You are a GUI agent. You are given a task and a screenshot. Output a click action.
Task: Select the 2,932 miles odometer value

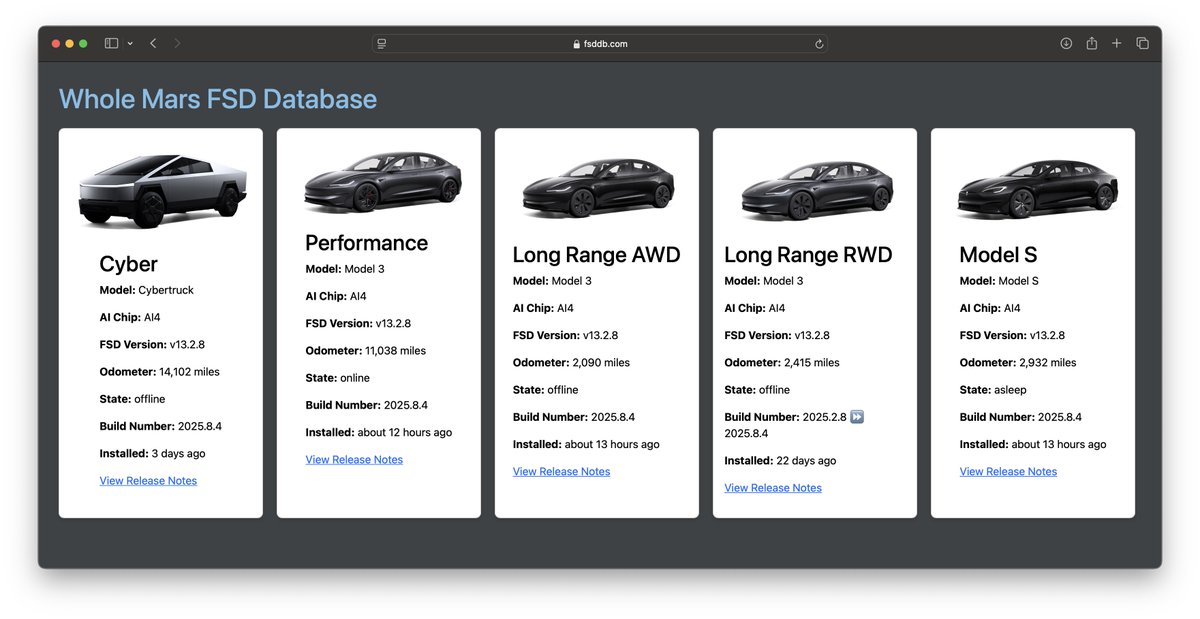1048,363
